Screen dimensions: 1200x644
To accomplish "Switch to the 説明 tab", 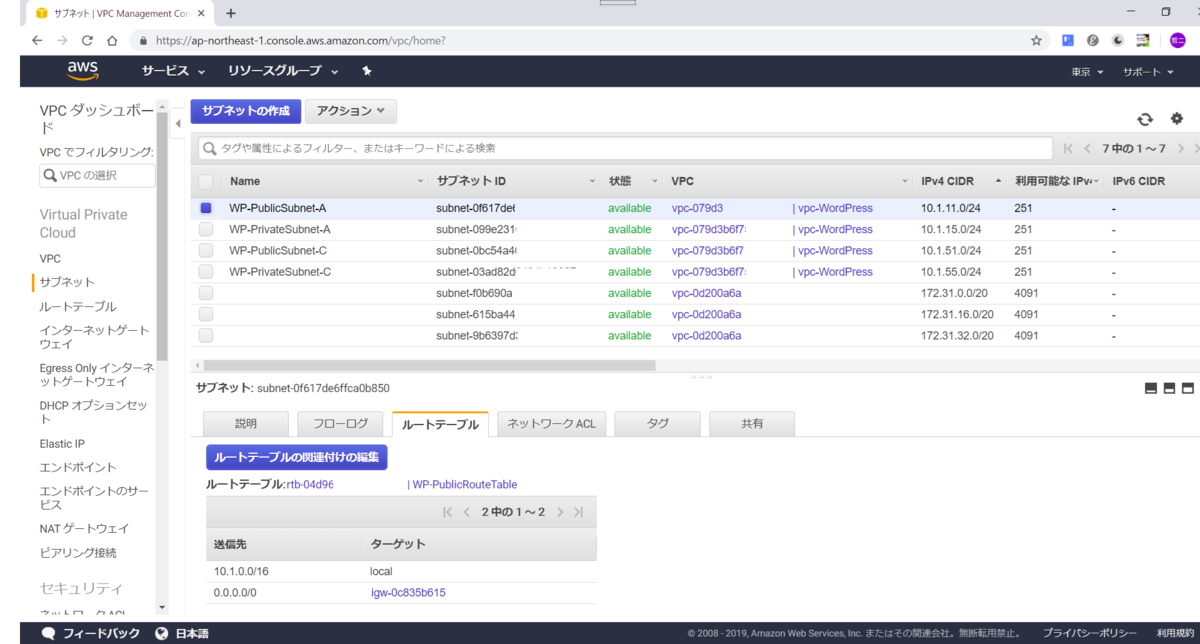I will coord(246,424).
